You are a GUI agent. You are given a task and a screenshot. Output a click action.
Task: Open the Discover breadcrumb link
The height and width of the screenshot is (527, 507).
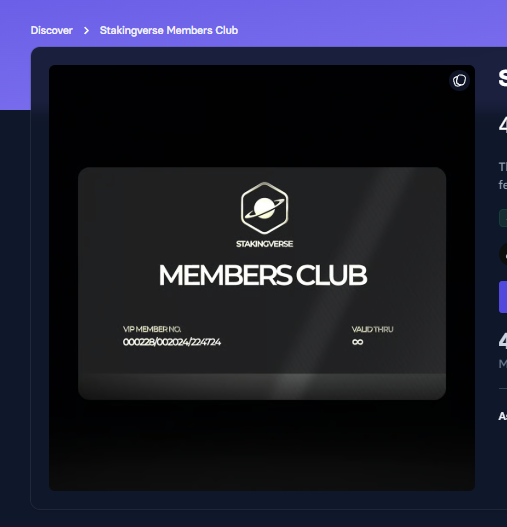(51, 31)
